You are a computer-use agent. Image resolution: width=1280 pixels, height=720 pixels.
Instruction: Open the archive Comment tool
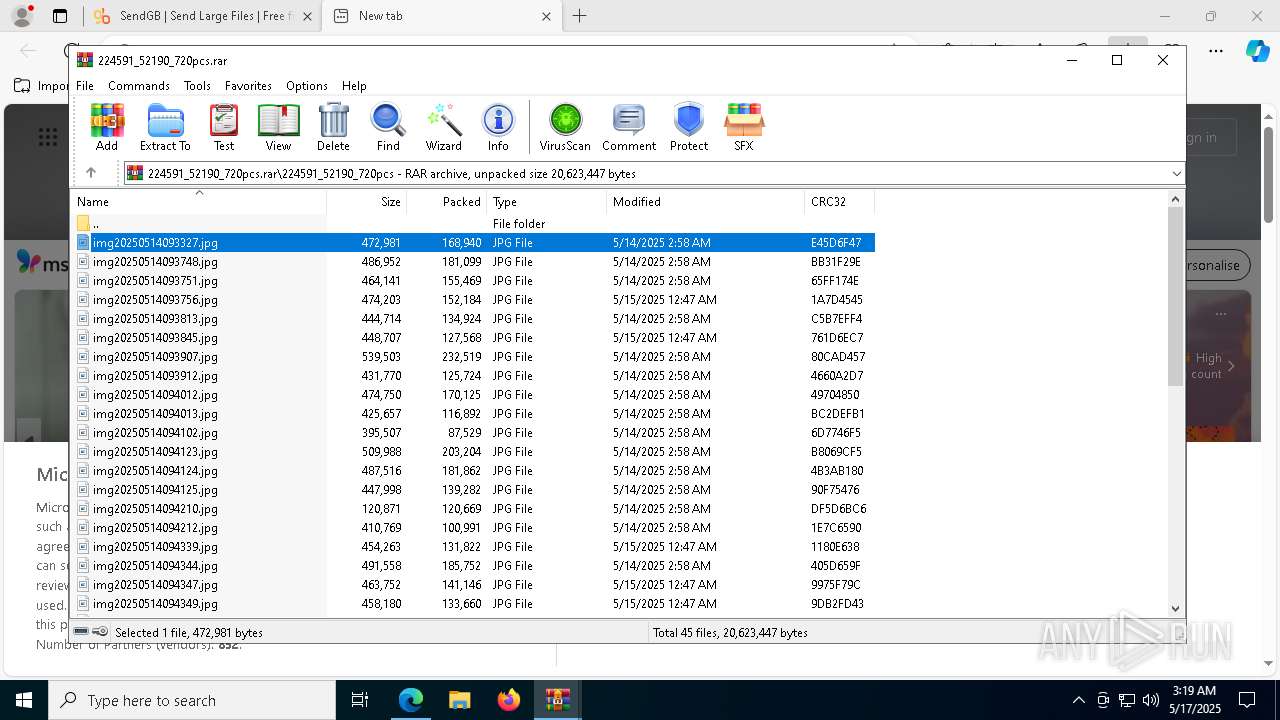pyautogui.click(x=629, y=127)
